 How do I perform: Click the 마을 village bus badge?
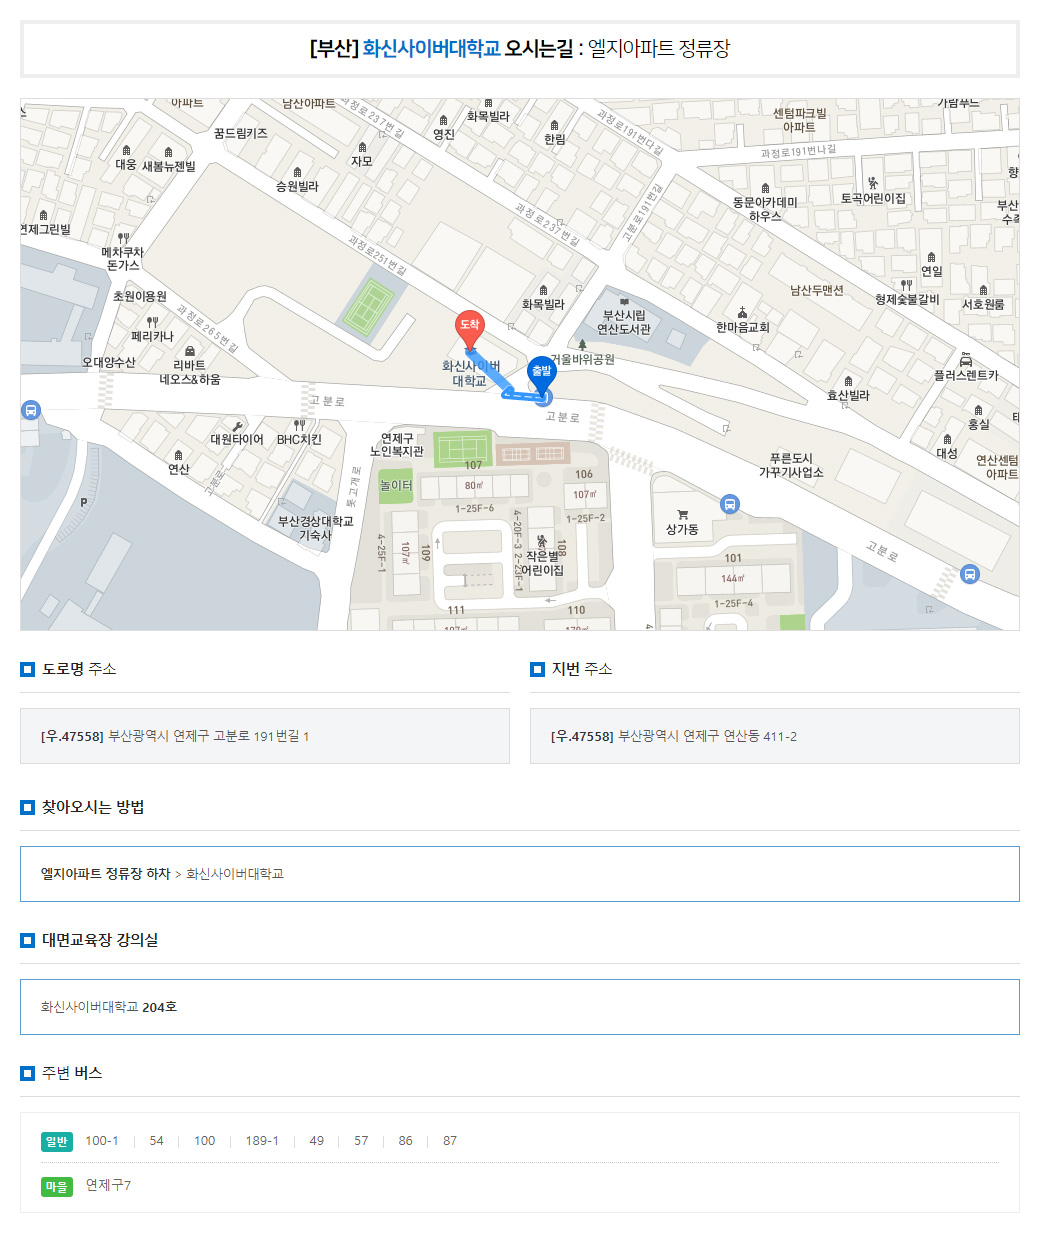tap(57, 1187)
